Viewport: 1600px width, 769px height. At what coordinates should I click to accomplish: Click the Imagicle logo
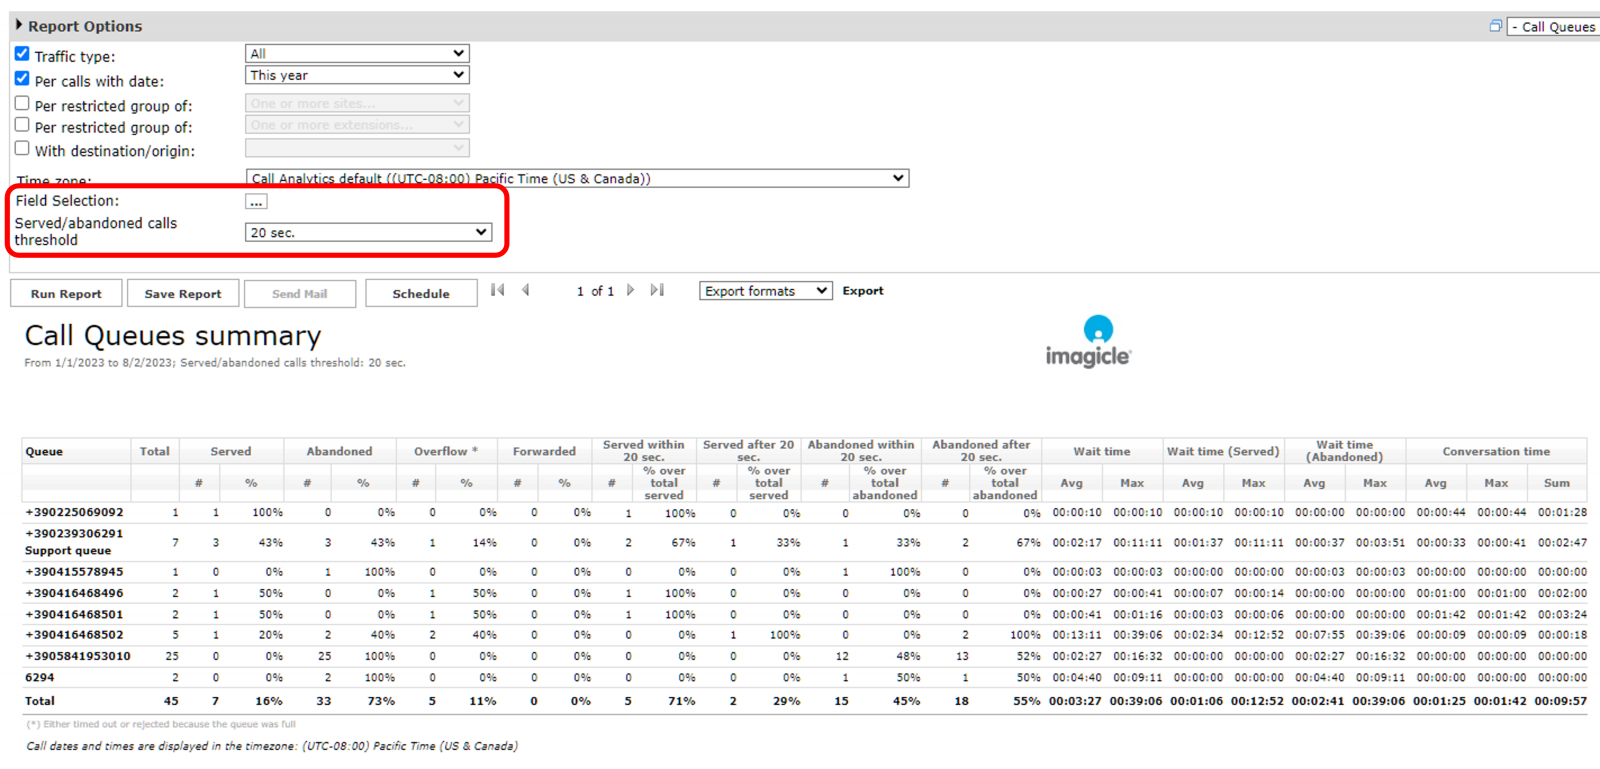[1088, 342]
